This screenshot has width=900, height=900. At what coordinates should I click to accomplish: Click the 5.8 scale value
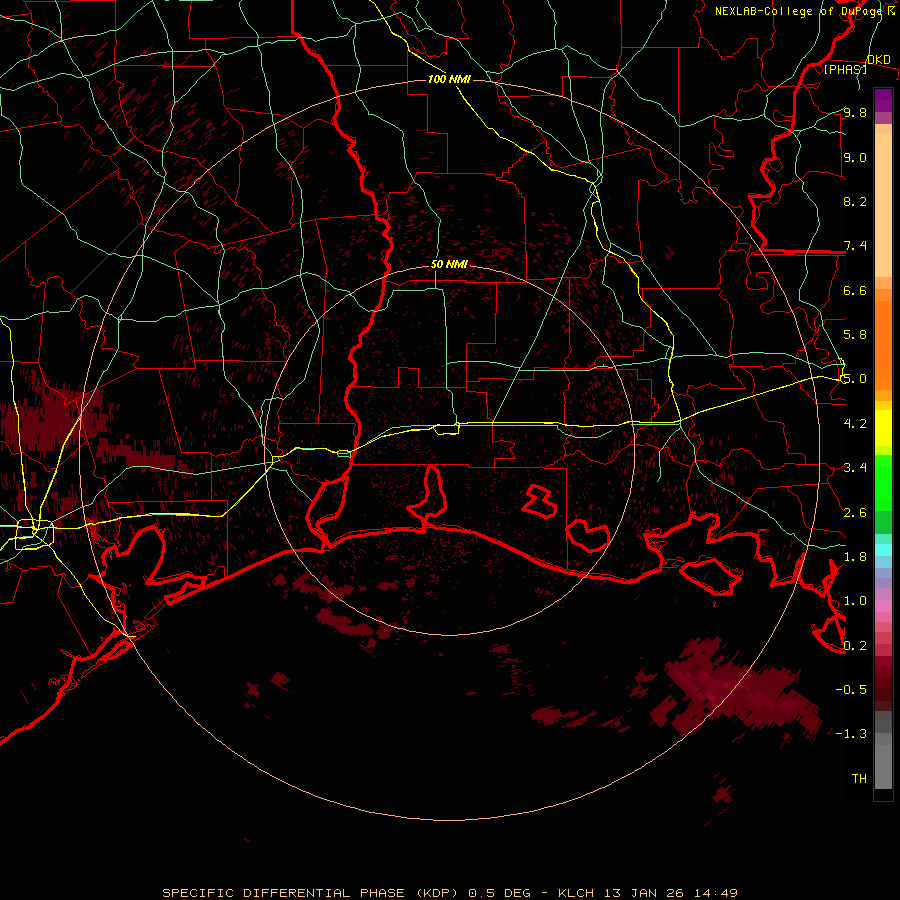855,335
